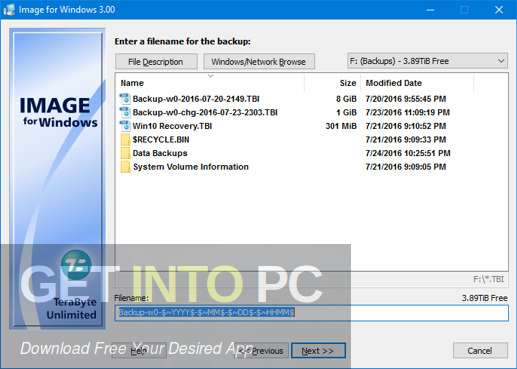
Task: Click the $RECYCLE.BIN folder icon
Action: (x=125, y=139)
